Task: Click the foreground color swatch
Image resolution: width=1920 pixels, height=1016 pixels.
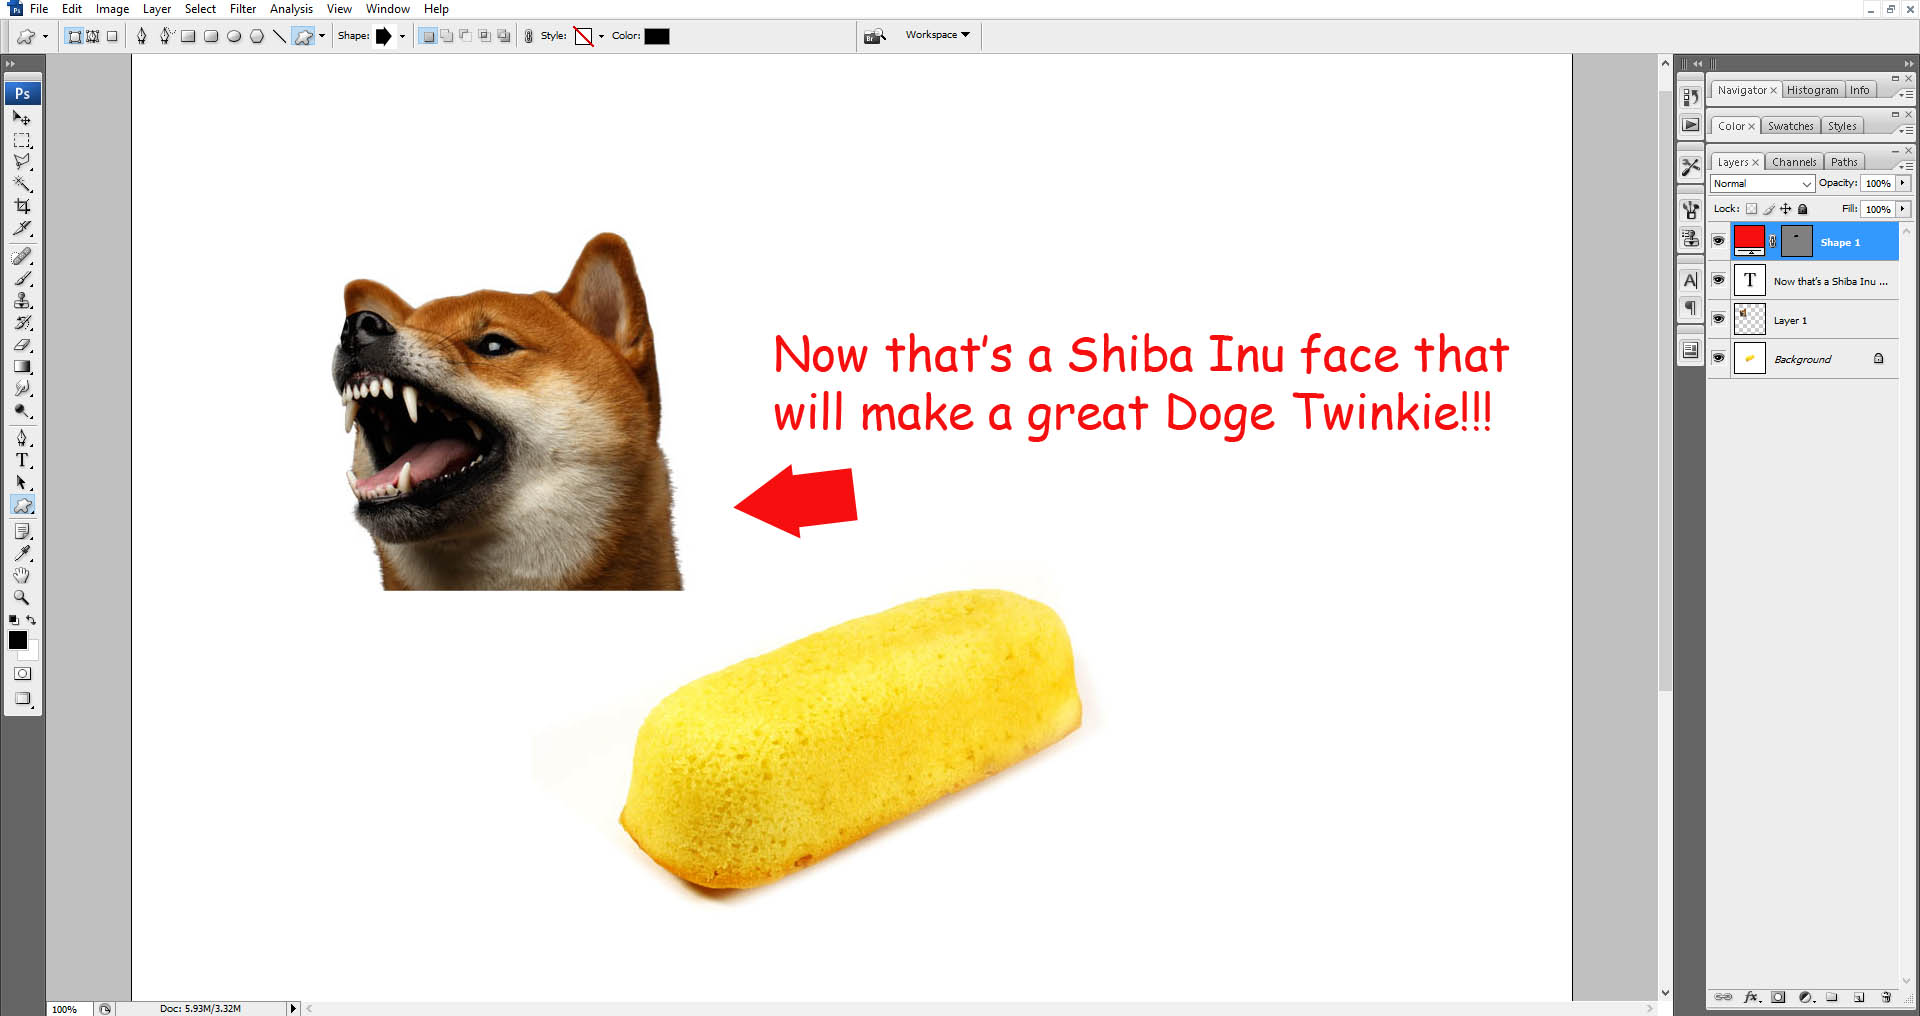Action: tap(18, 640)
